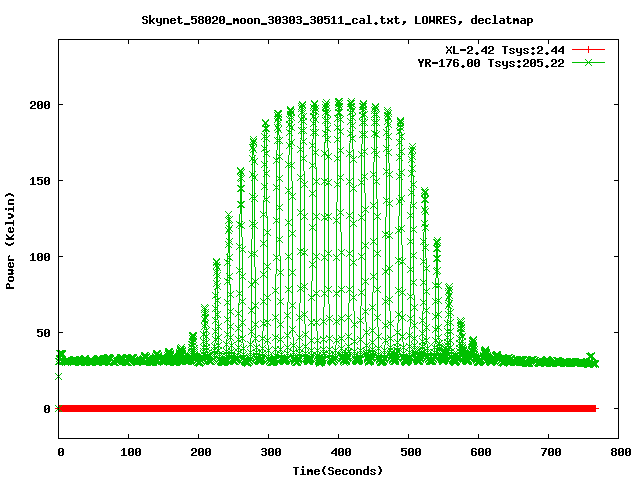The width and height of the screenshot is (640, 480).
Task: Click the red legend line sample
Action: coord(588,50)
